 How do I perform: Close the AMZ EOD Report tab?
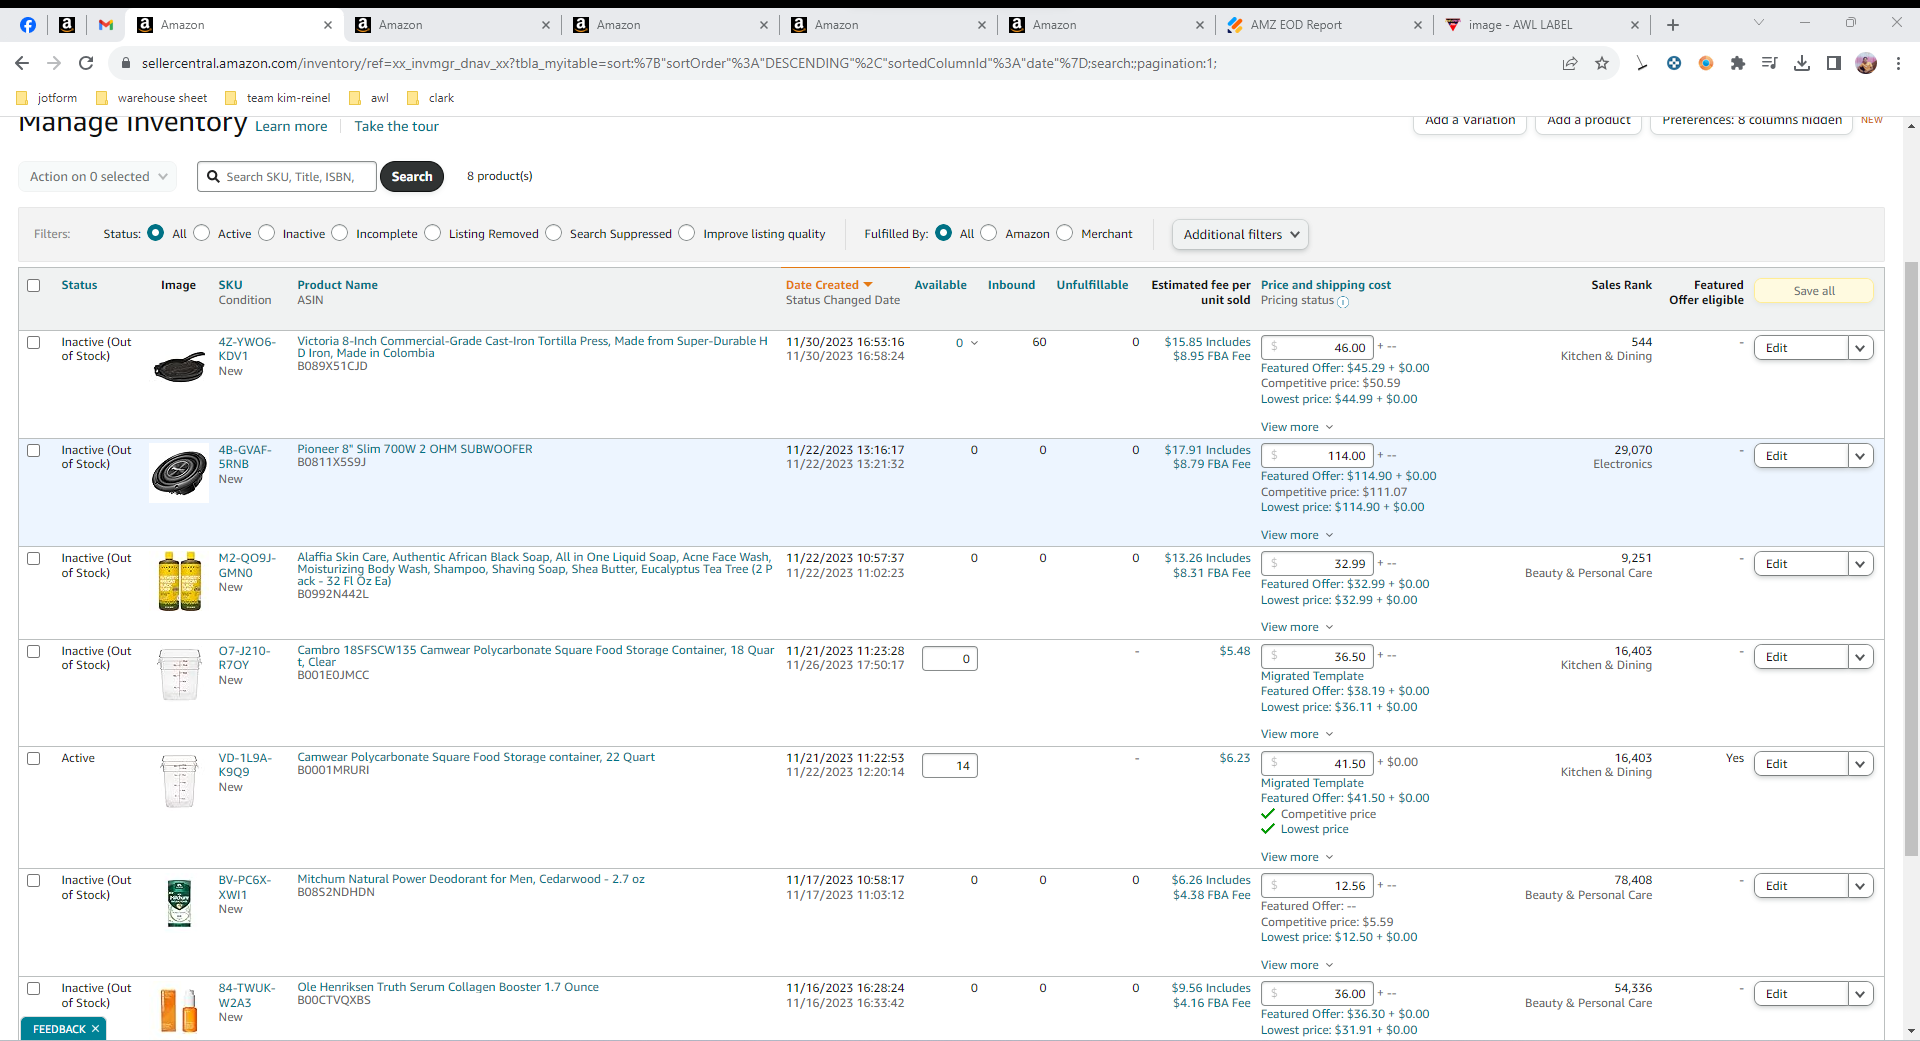coord(1417,25)
